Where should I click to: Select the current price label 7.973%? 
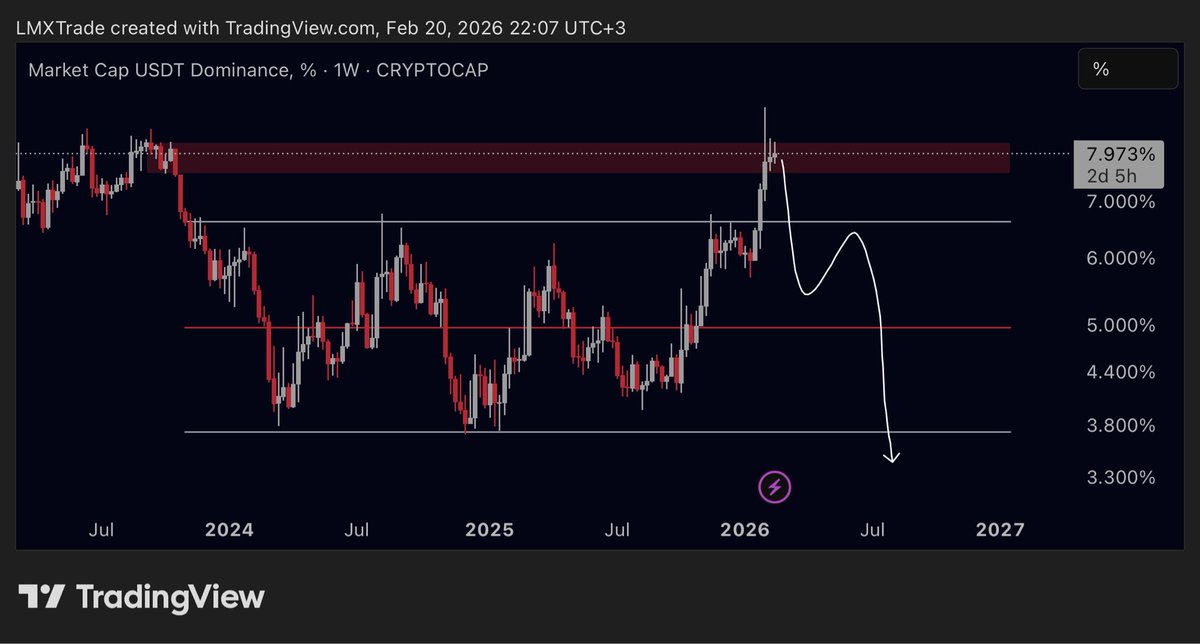[1119, 155]
